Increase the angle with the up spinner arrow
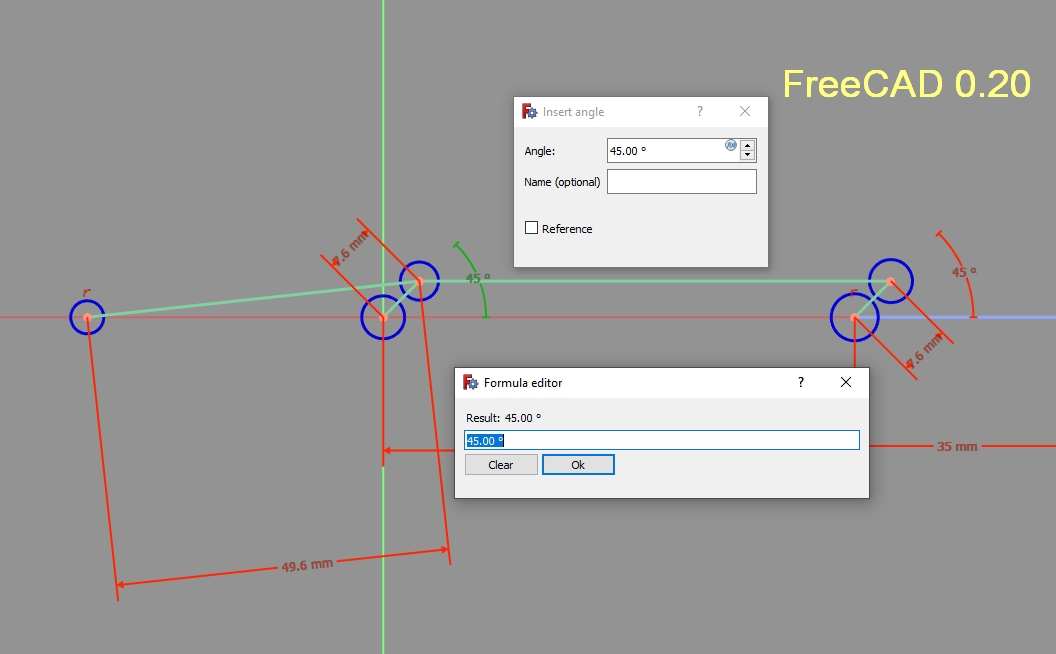Image resolution: width=1056 pixels, height=654 pixels. (x=748, y=145)
